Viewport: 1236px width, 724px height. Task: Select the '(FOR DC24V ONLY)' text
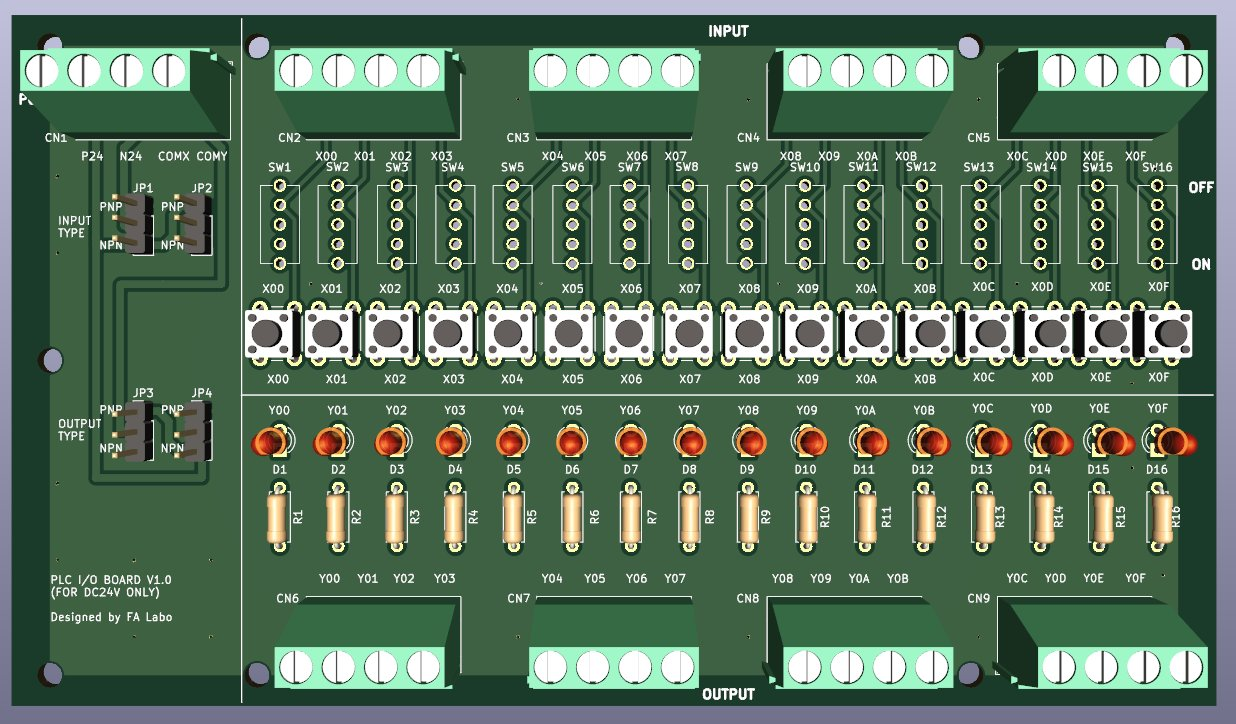click(x=104, y=593)
